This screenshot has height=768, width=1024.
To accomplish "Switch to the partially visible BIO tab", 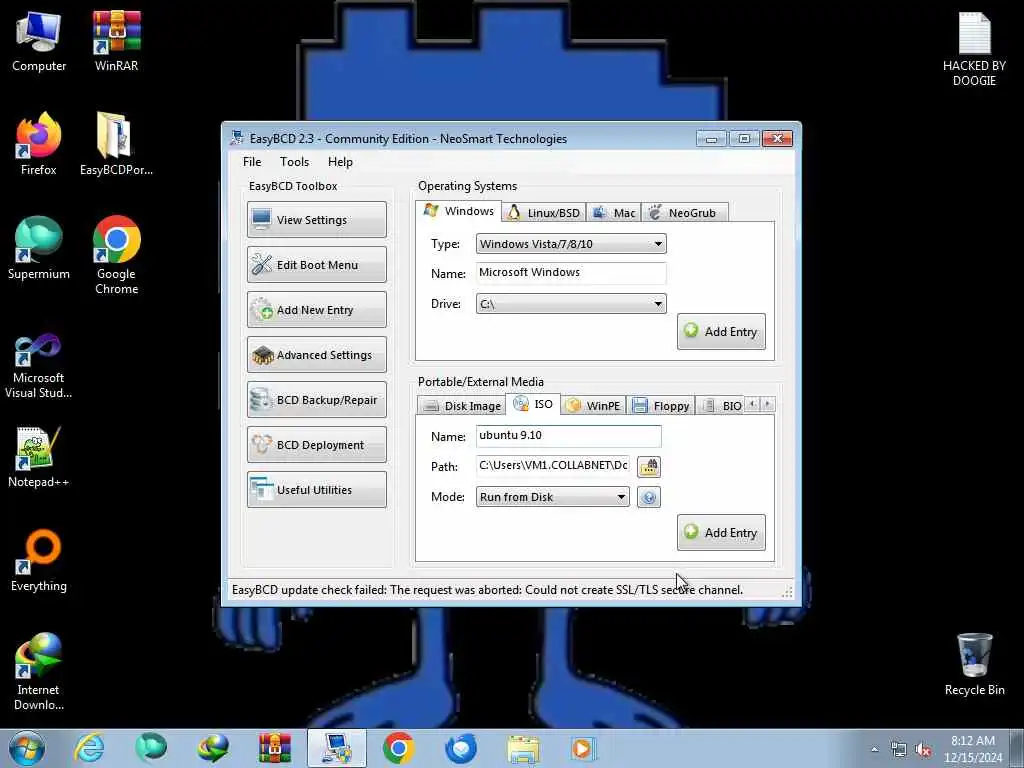I will pyautogui.click(x=721, y=406).
